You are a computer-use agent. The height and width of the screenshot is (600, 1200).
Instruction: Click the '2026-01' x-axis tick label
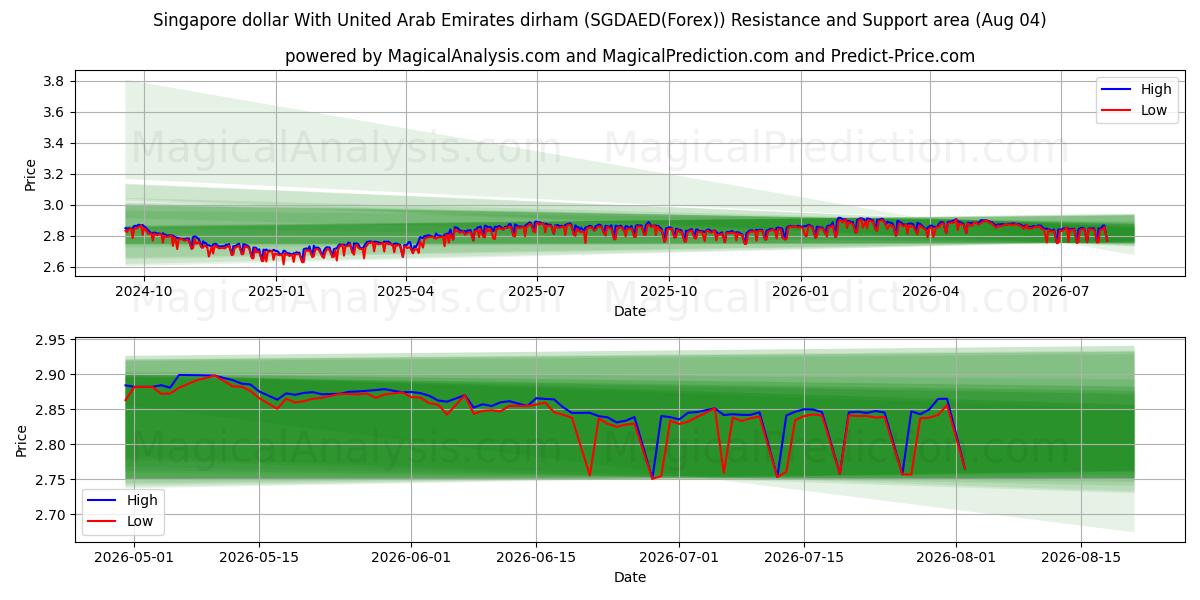(x=801, y=291)
